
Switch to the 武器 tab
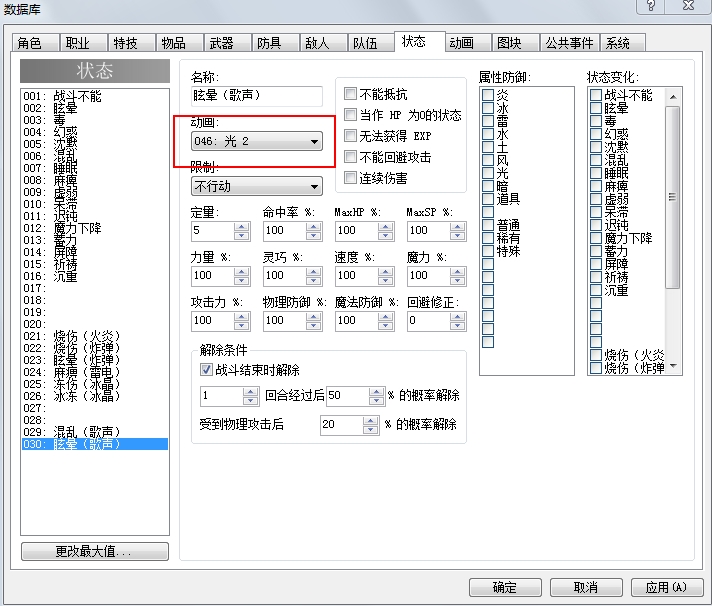[227, 43]
